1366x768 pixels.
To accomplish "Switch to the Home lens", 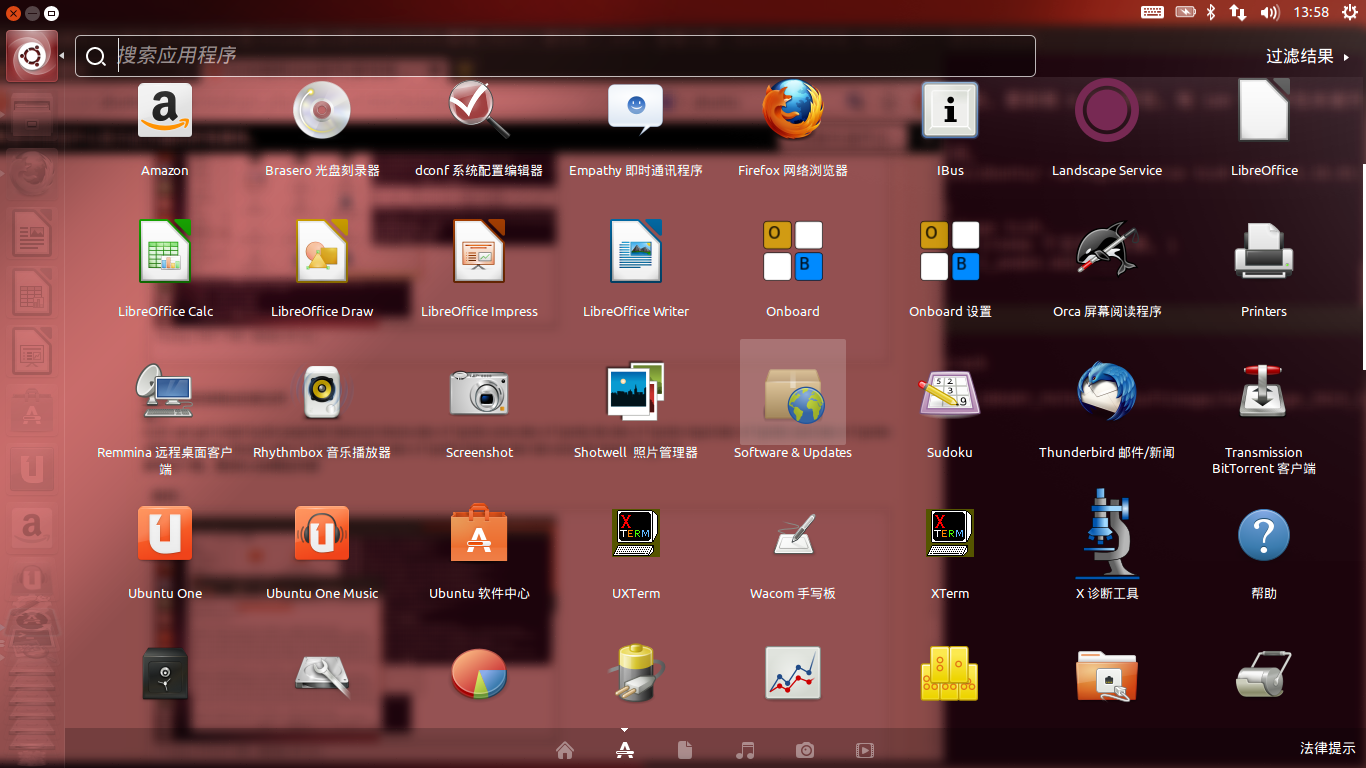I will coord(565,750).
